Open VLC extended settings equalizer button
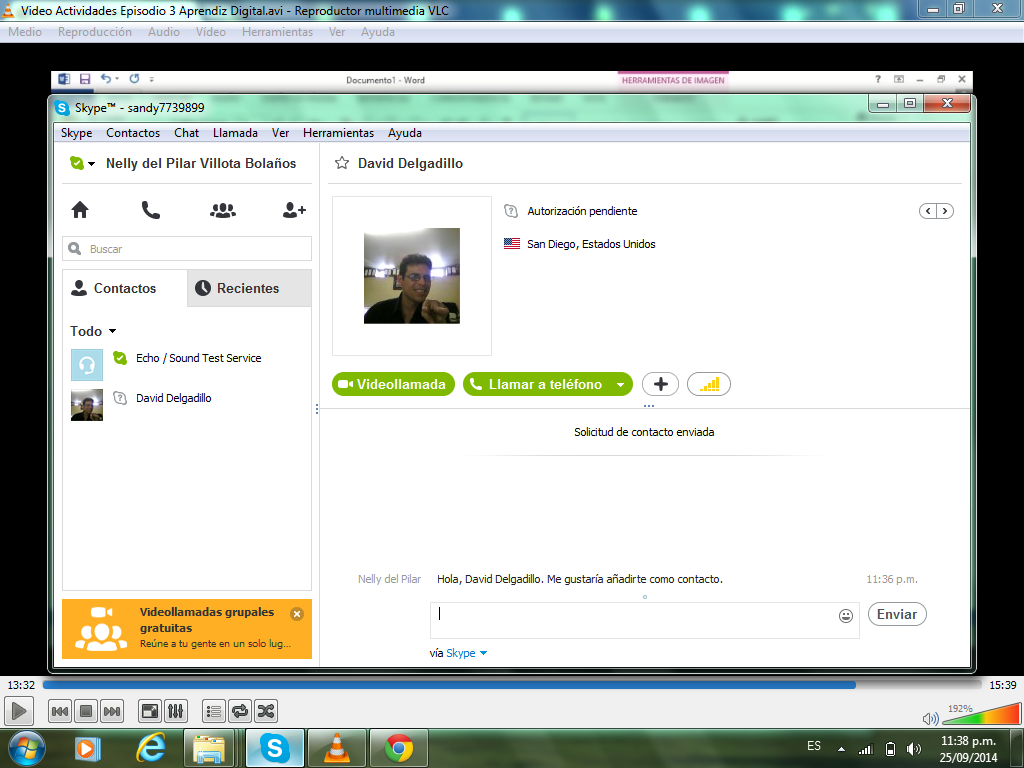The image size is (1024, 768). coord(176,711)
